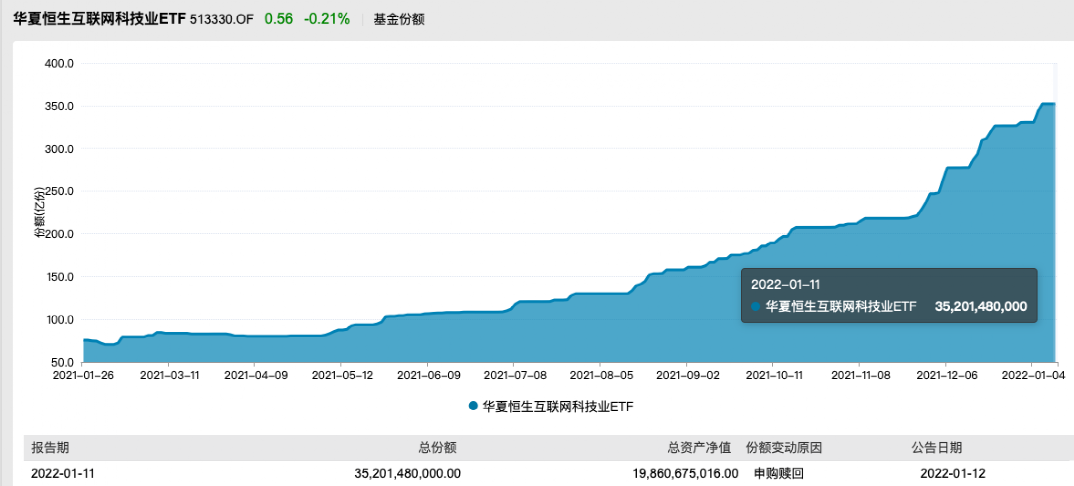Click x-axis label 2021-10-11
This screenshot has height=486, width=1074.
pyautogui.click(x=773, y=375)
